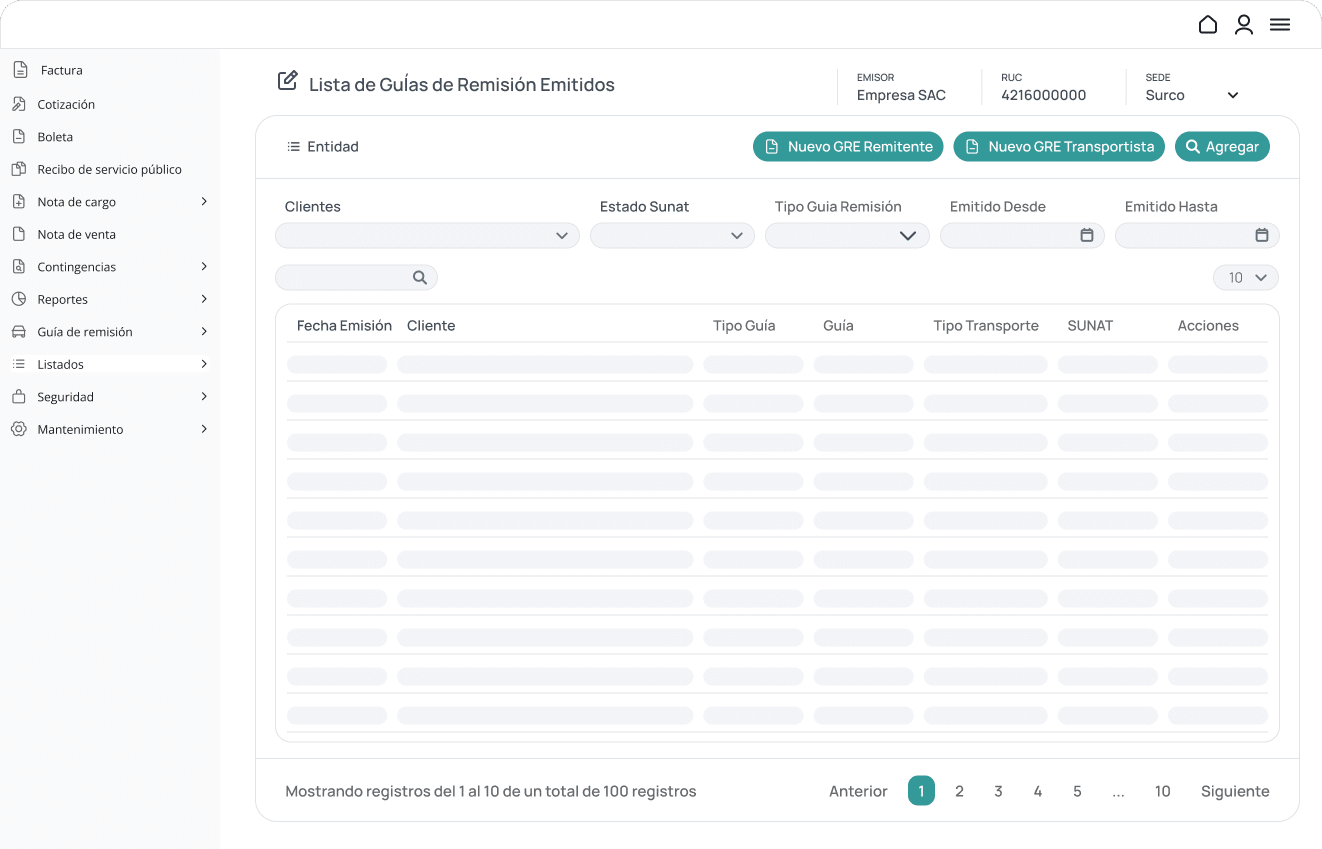Click the Emitido Hasta date field
The height and width of the screenshot is (849, 1322).
click(1197, 236)
